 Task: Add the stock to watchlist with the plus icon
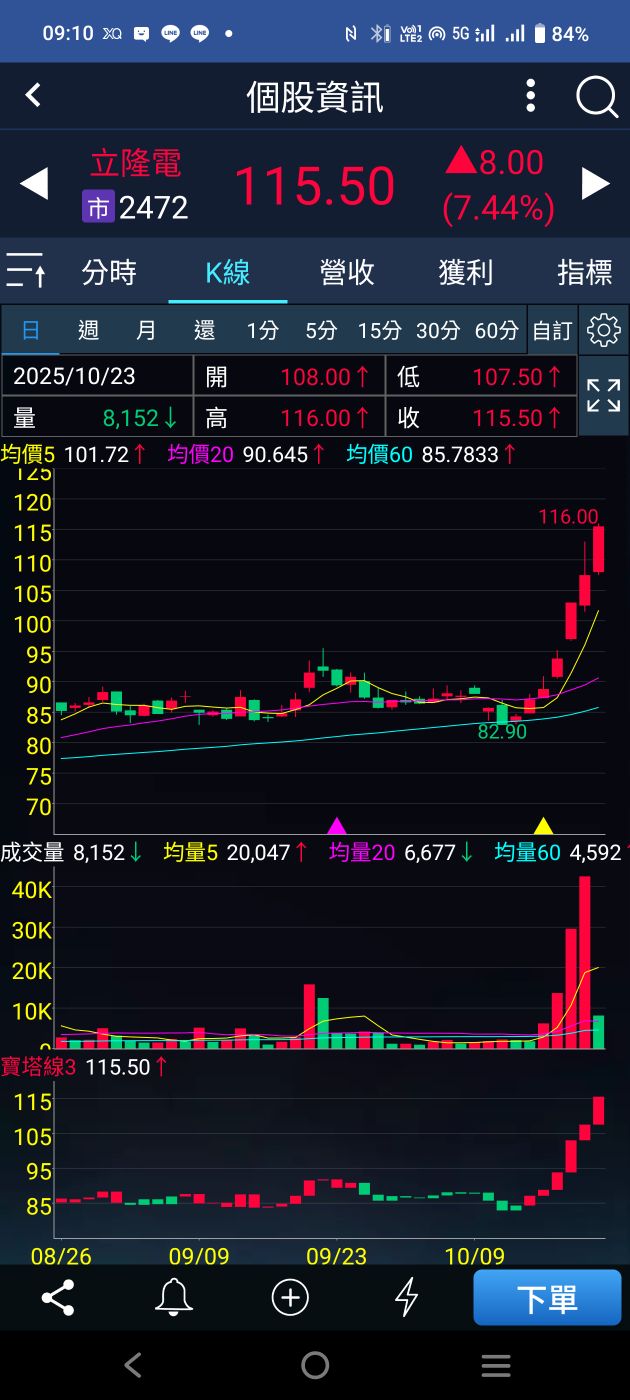(290, 1298)
